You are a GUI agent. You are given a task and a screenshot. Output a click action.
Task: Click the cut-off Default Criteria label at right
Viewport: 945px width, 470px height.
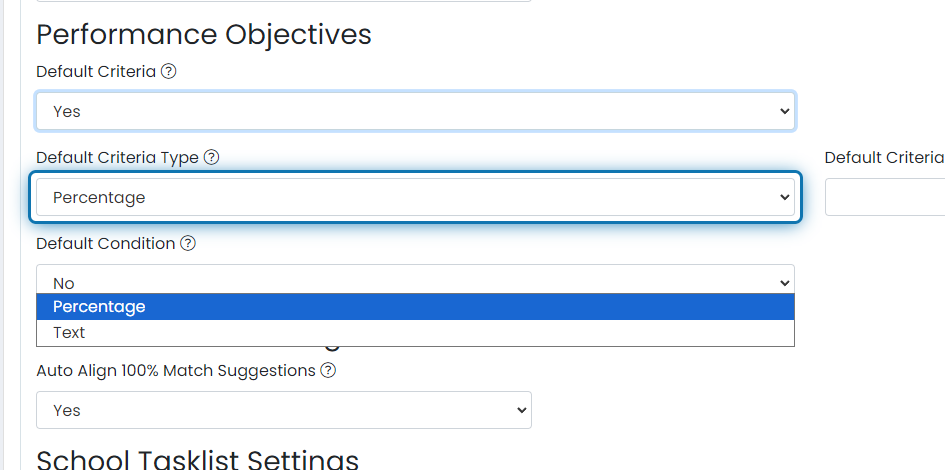coord(884,158)
